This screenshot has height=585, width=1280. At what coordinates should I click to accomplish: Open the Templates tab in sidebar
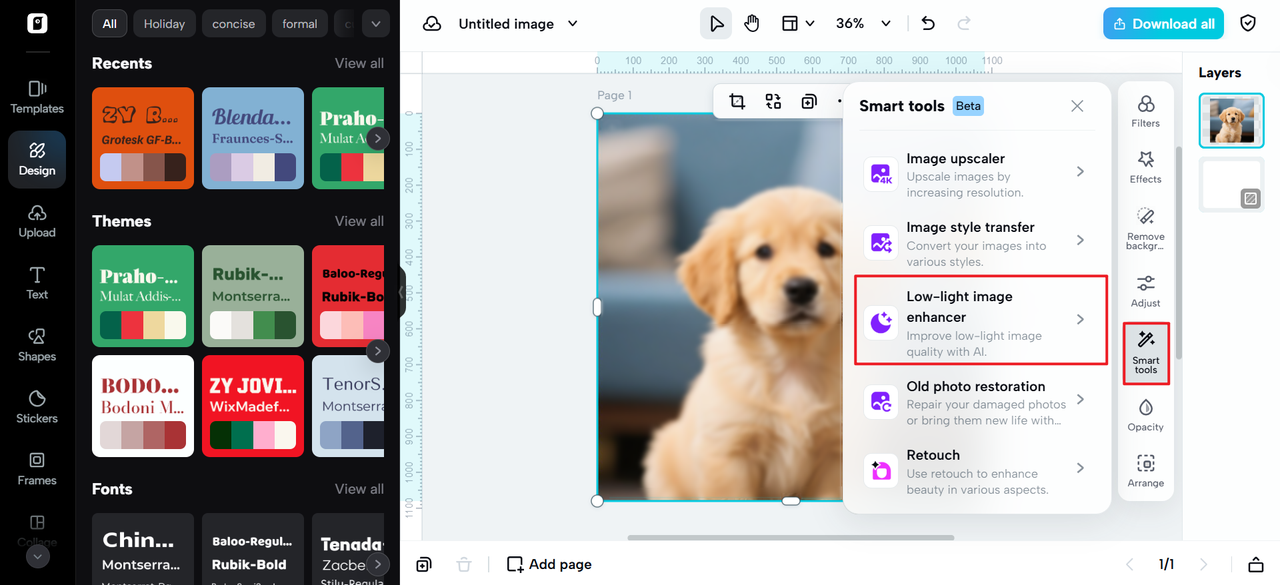pyautogui.click(x=37, y=96)
